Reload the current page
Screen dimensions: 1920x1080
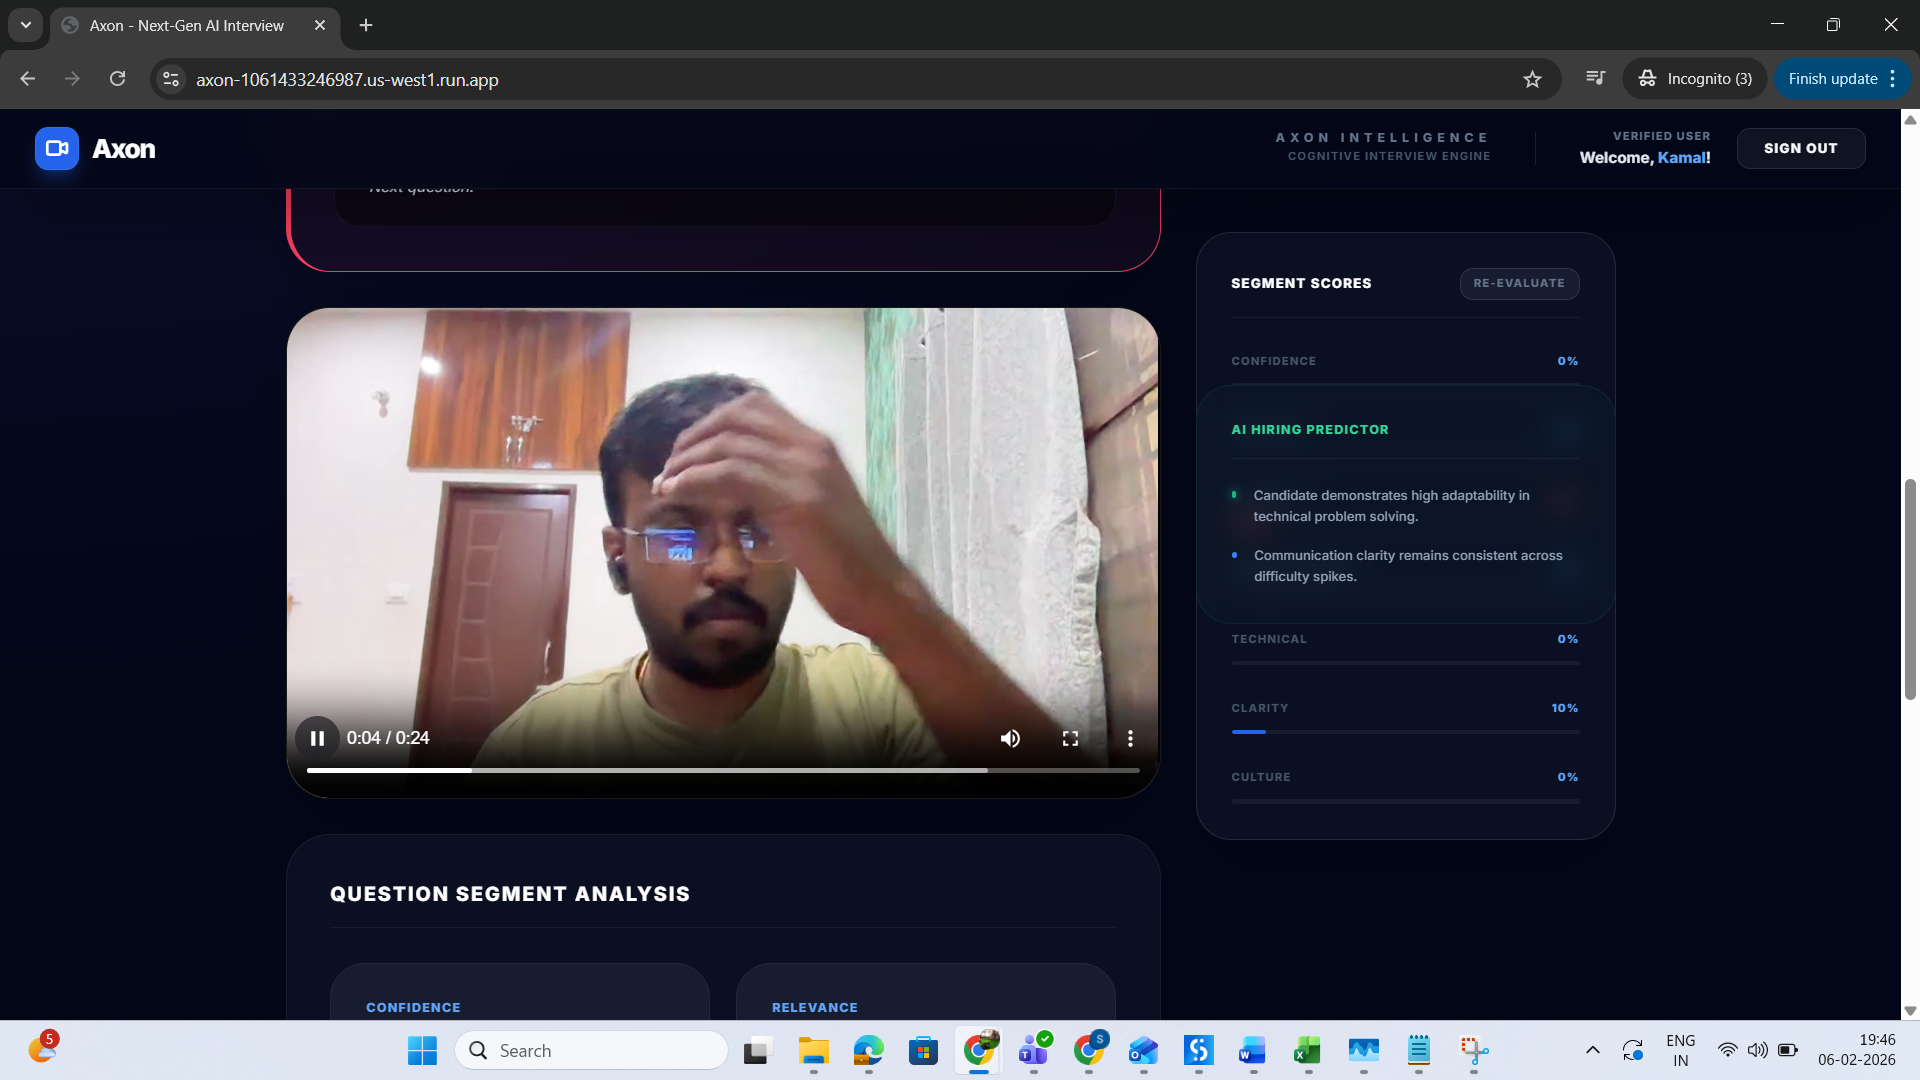(x=117, y=79)
